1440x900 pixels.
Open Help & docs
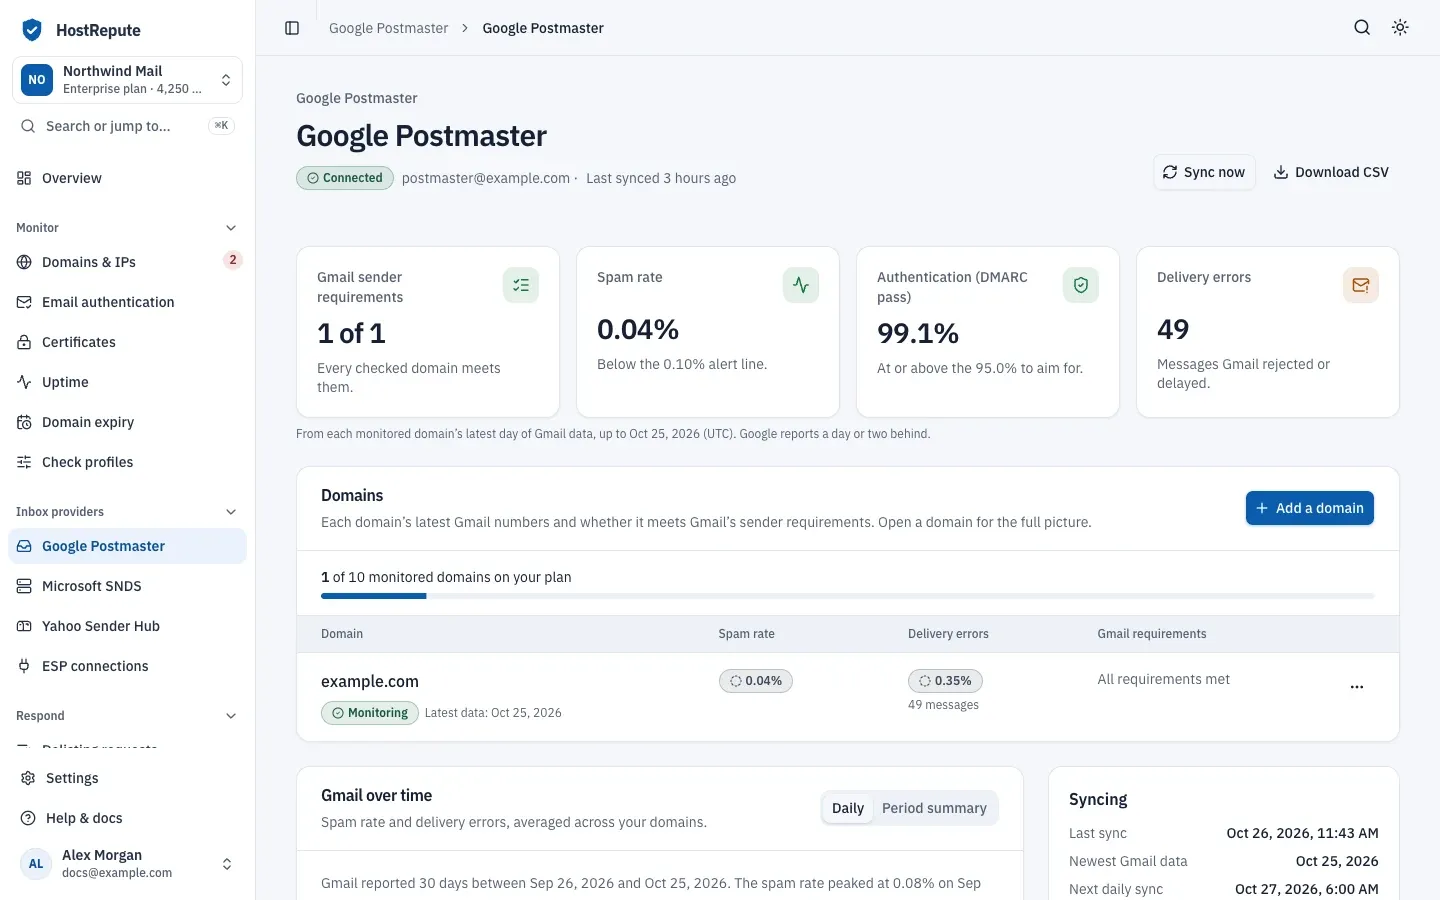[x=127, y=818]
